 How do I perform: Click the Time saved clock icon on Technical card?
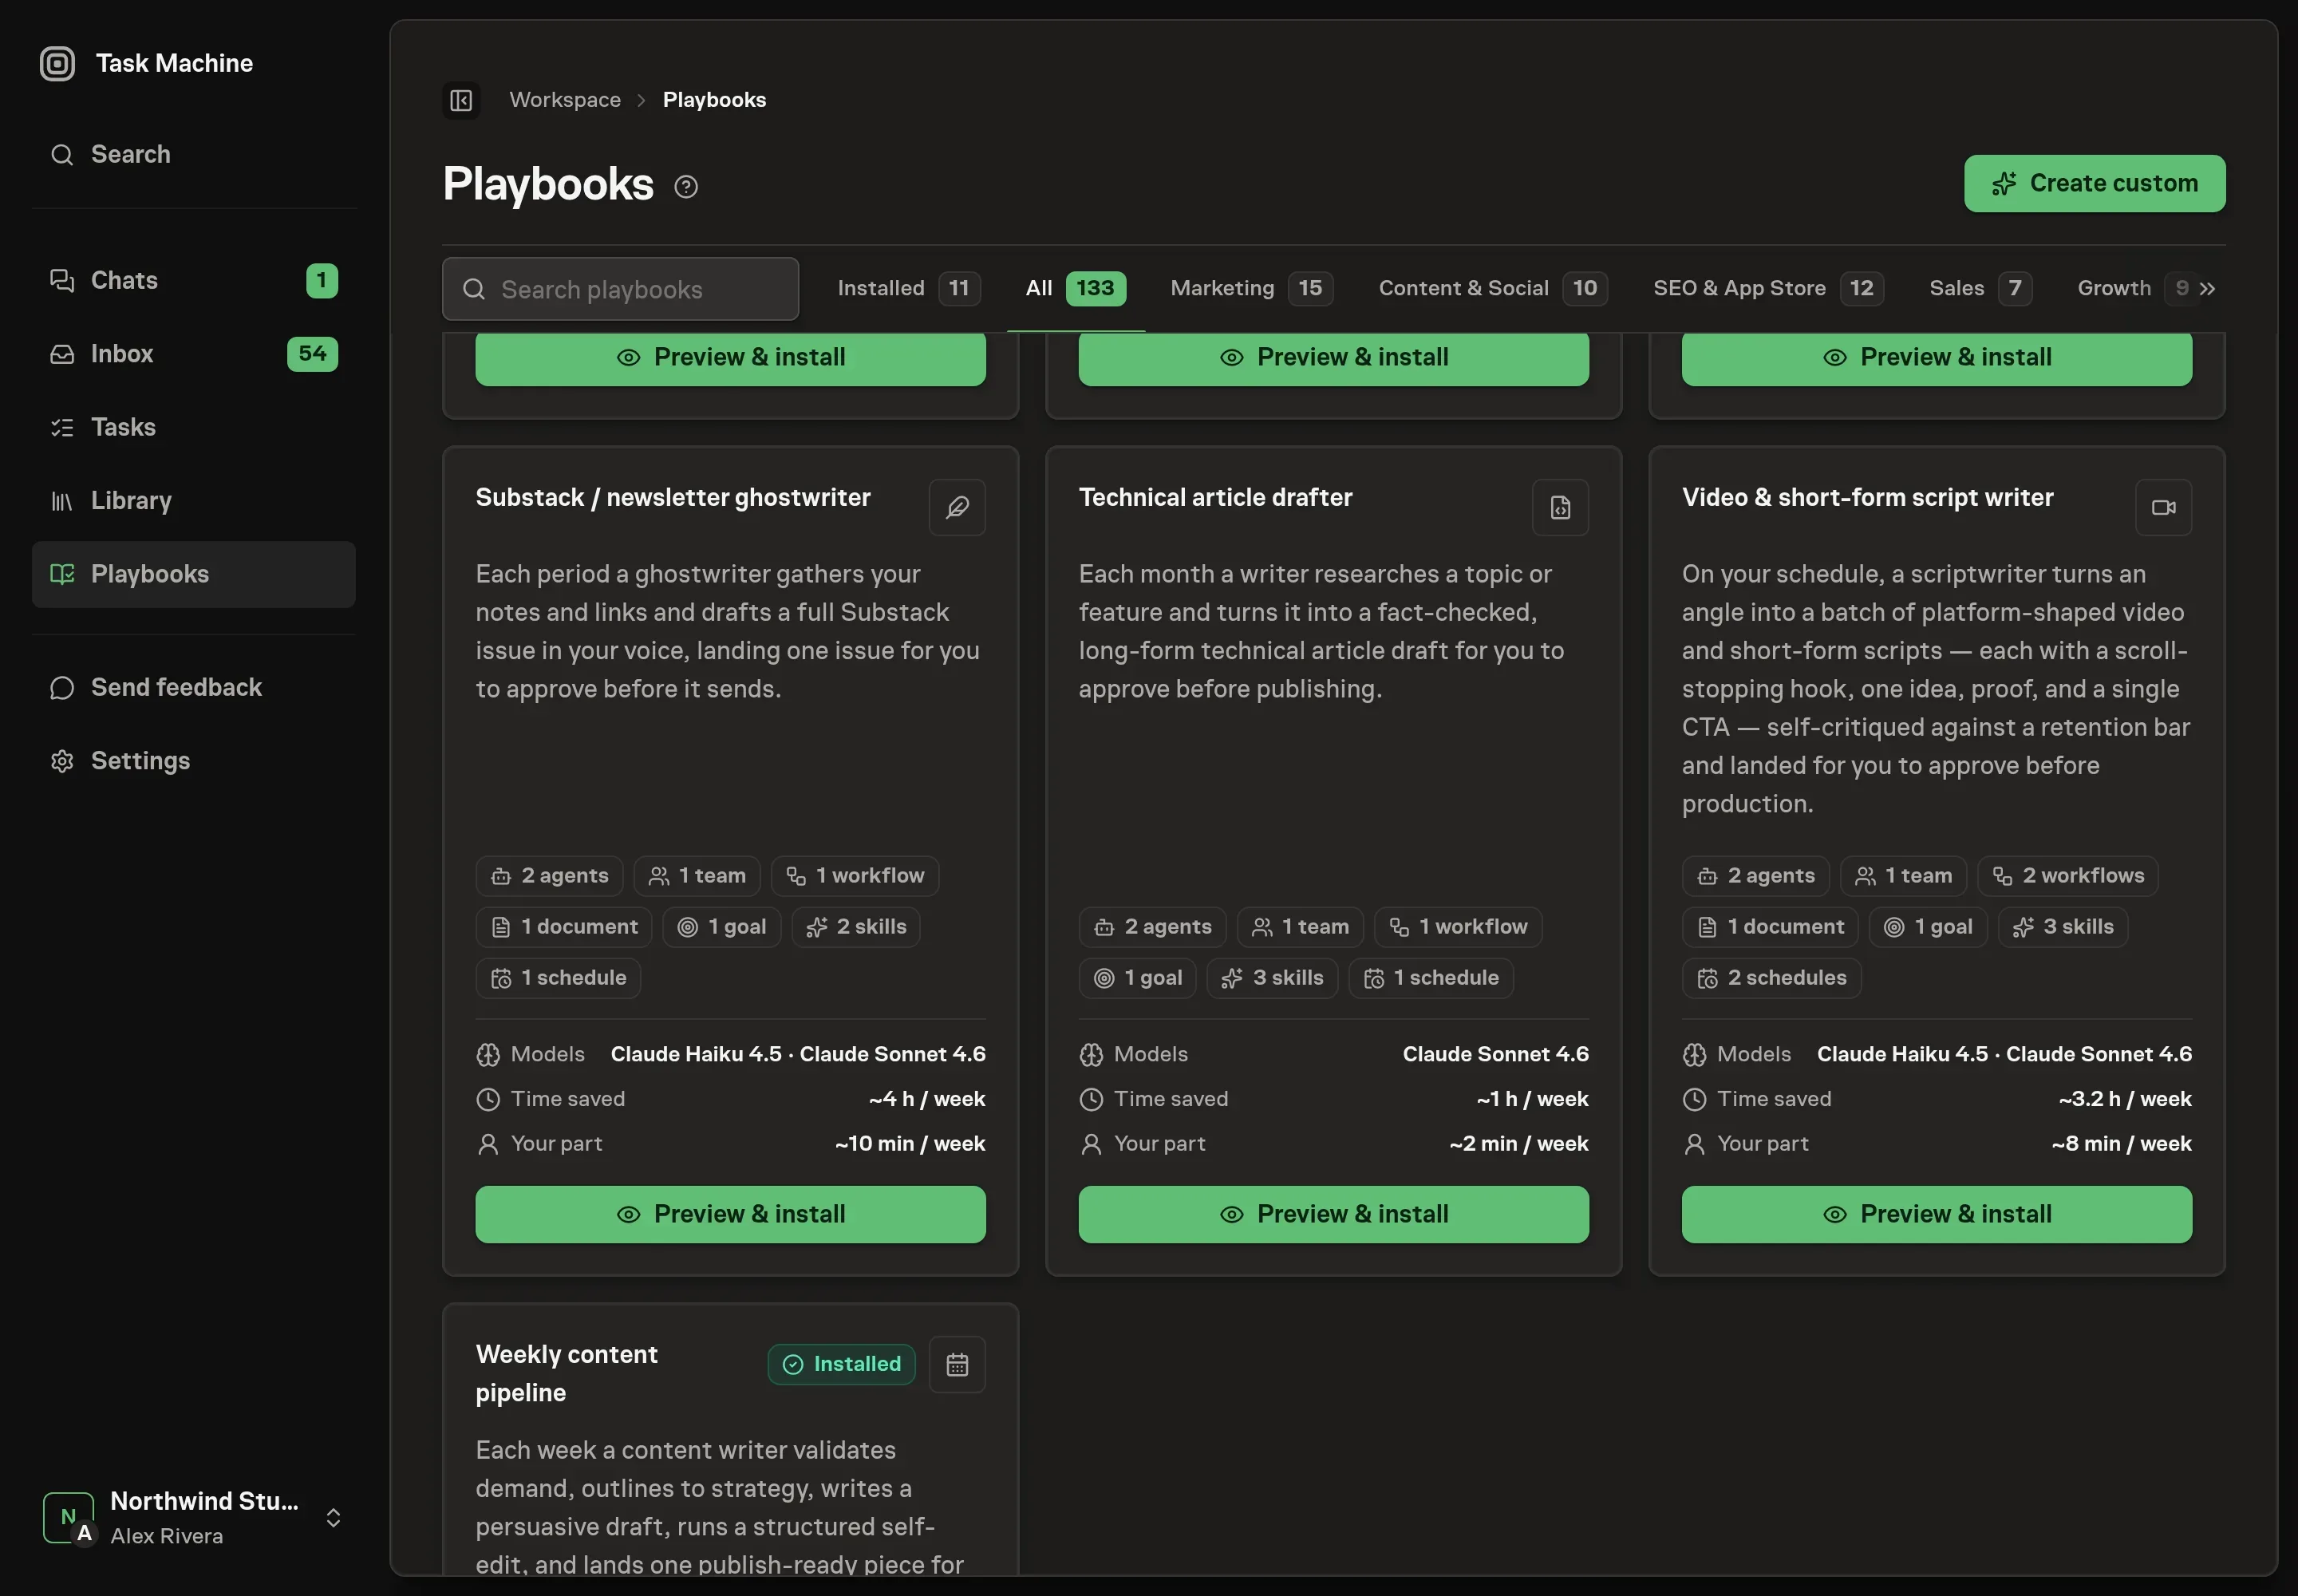click(x=1091, y=1099)
